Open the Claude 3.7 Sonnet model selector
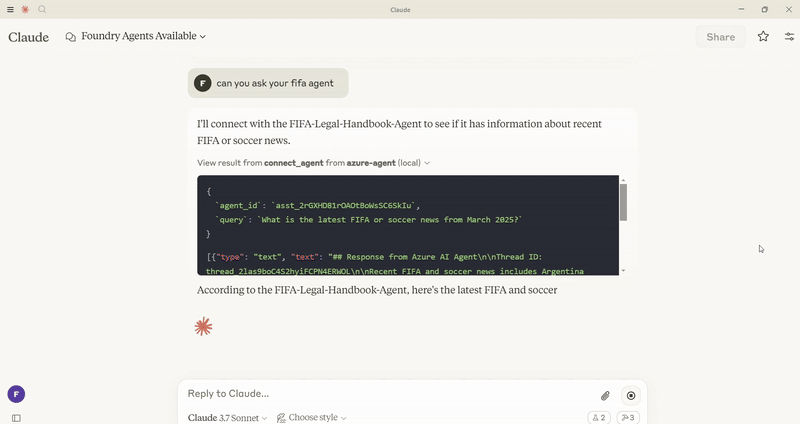The height and width of the screenshot is (424, 800). click(x=227, y=417)
